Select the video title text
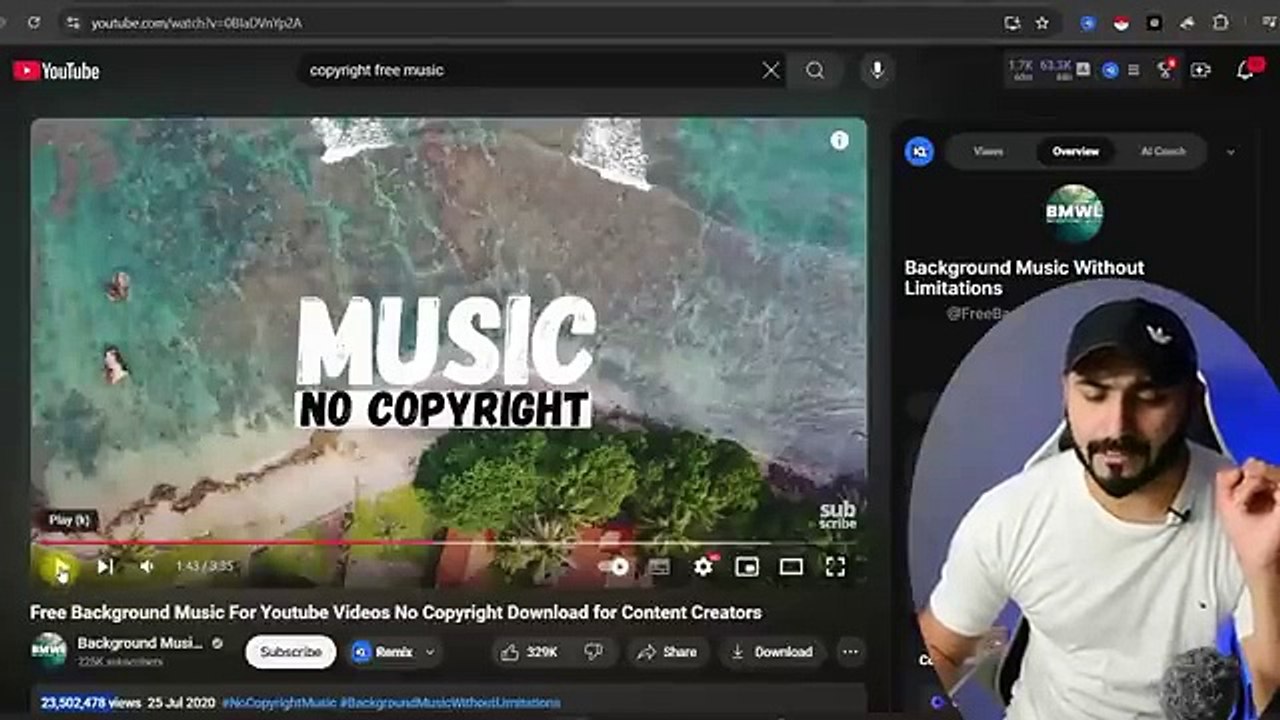Screen dimensions: 1280x720 click(396, 612)
